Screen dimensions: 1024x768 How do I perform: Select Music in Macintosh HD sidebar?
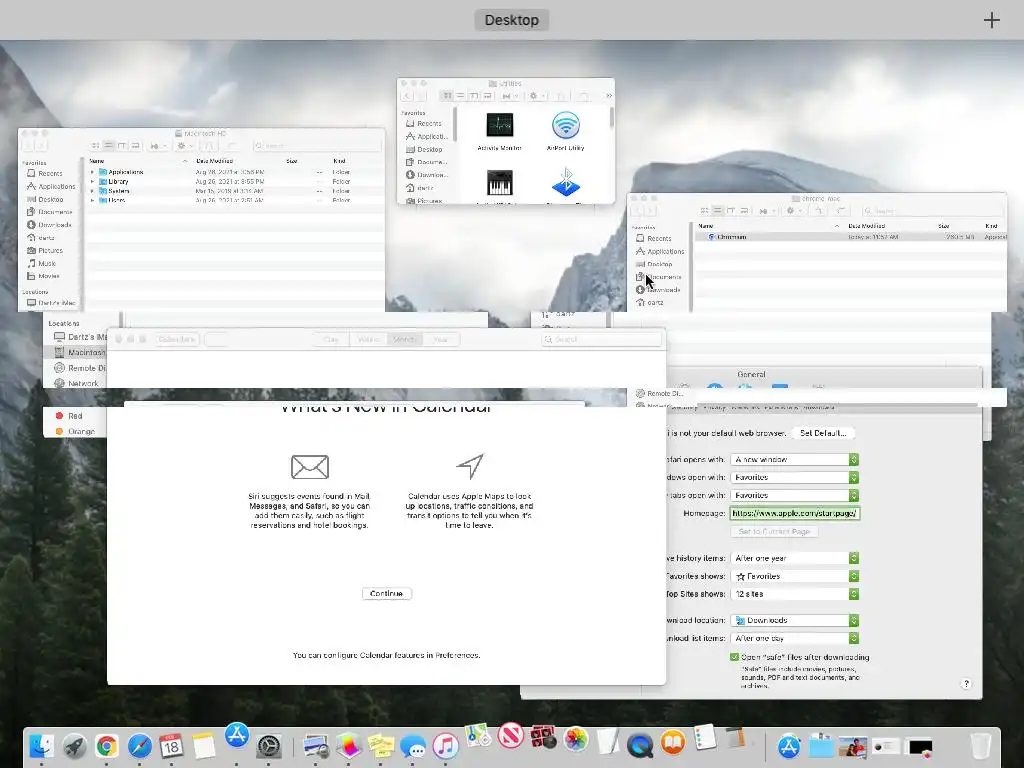(42, 264)
